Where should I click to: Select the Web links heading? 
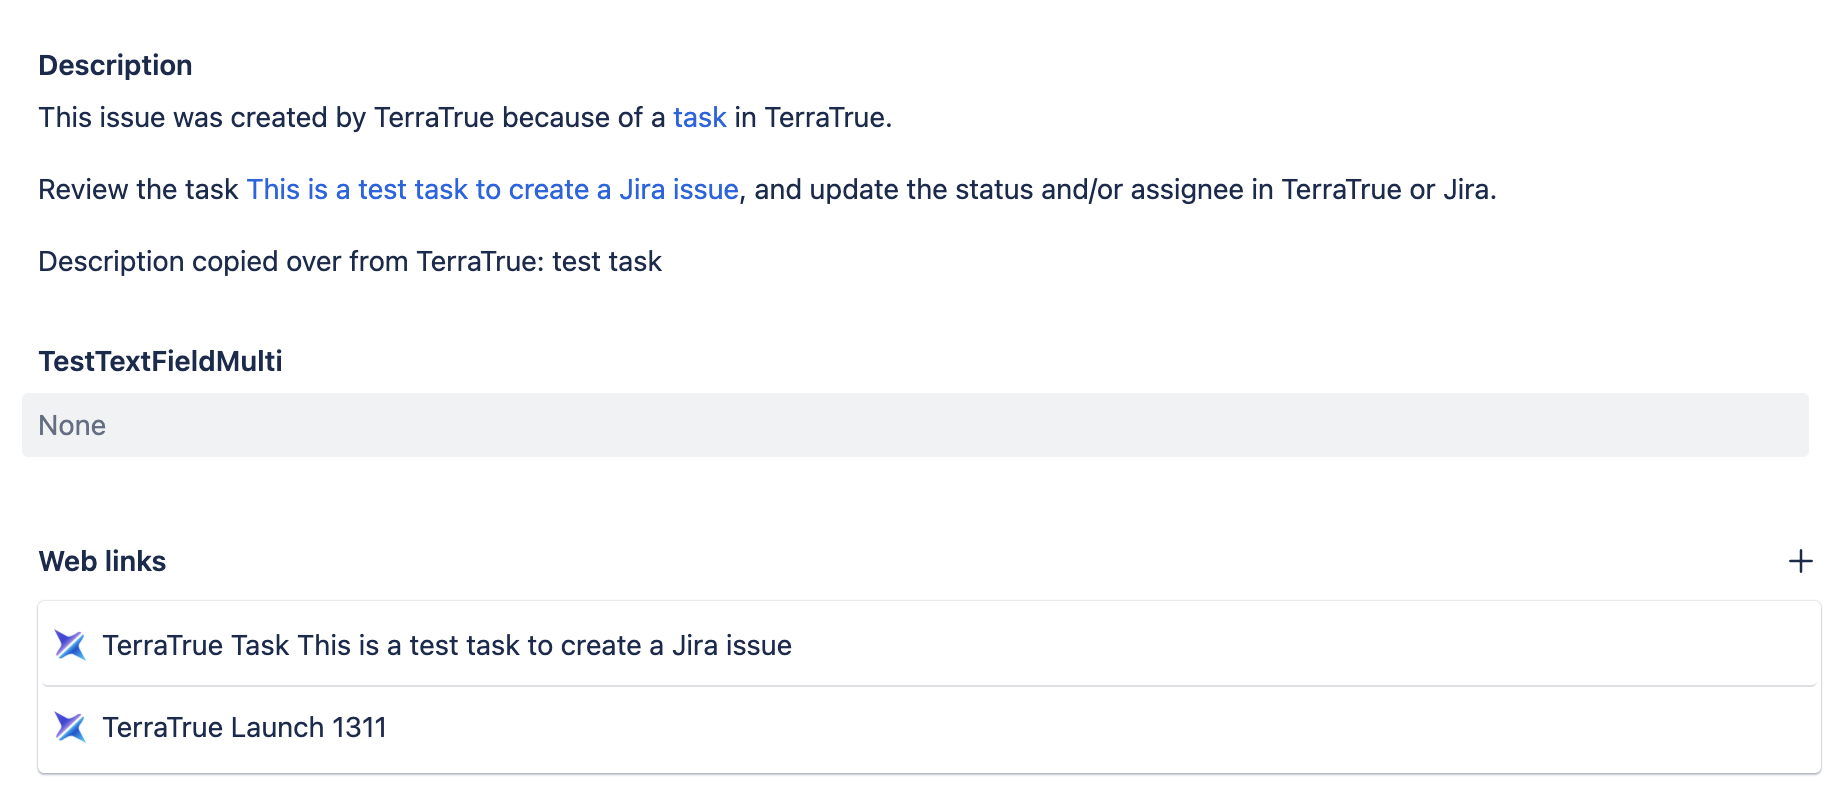[x=102, y=561]
